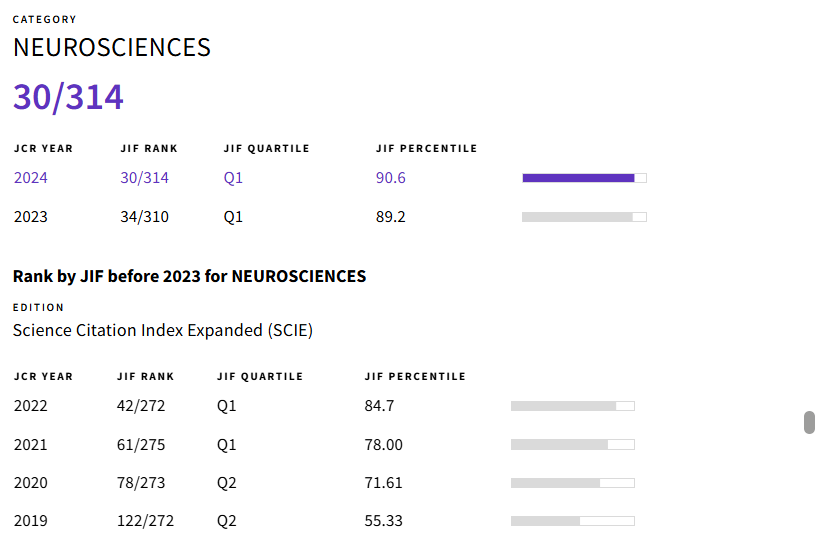Click the 122/272 rank for 2019
Viewport: 824px width, 558px height.
pos(145,521)
